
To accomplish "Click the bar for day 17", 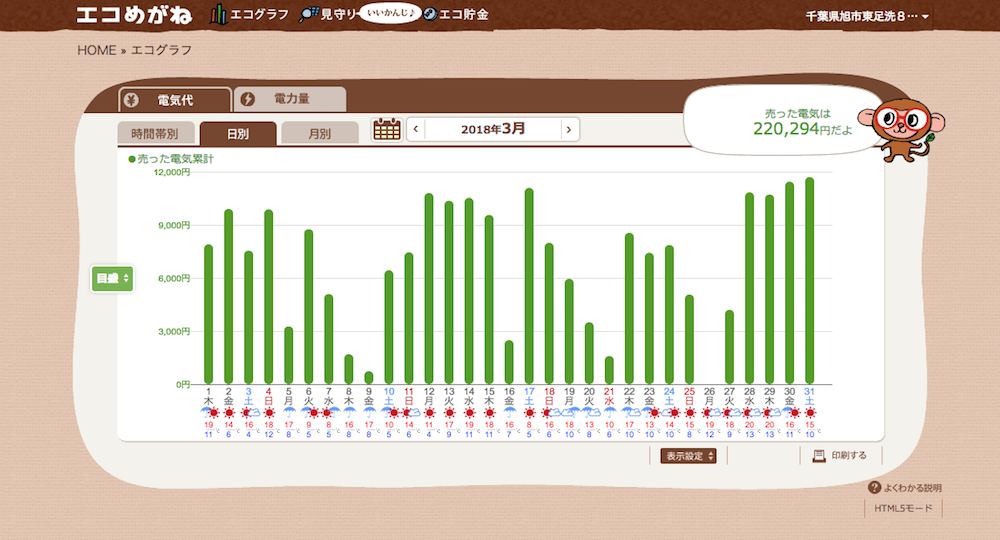I will pos(529,286).
